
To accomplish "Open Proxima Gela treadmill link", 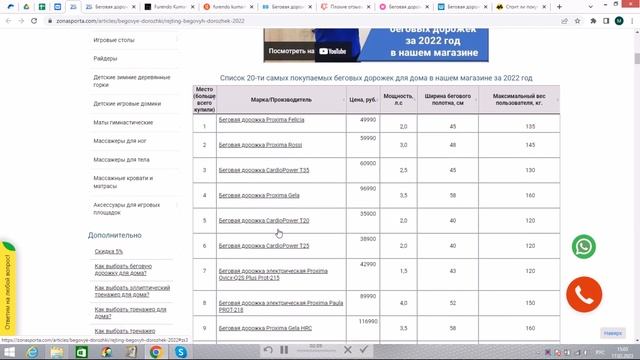I will pos(259,196).
